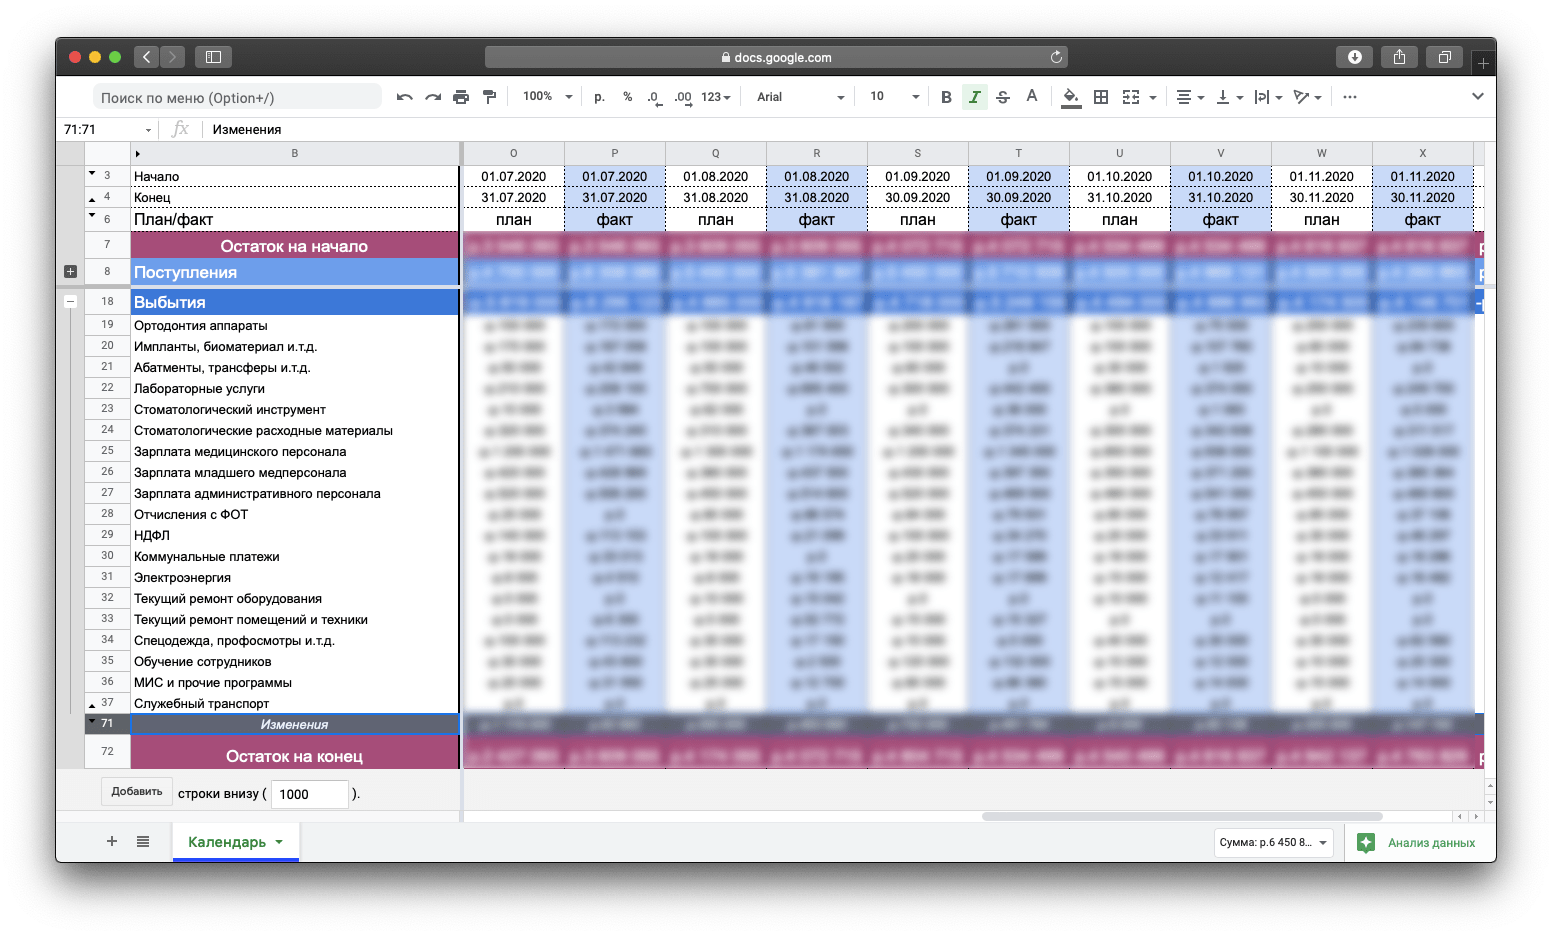Screen dimensions: 1552x936
Task: Open the zoom 100% dropdown
Action: 547,97
